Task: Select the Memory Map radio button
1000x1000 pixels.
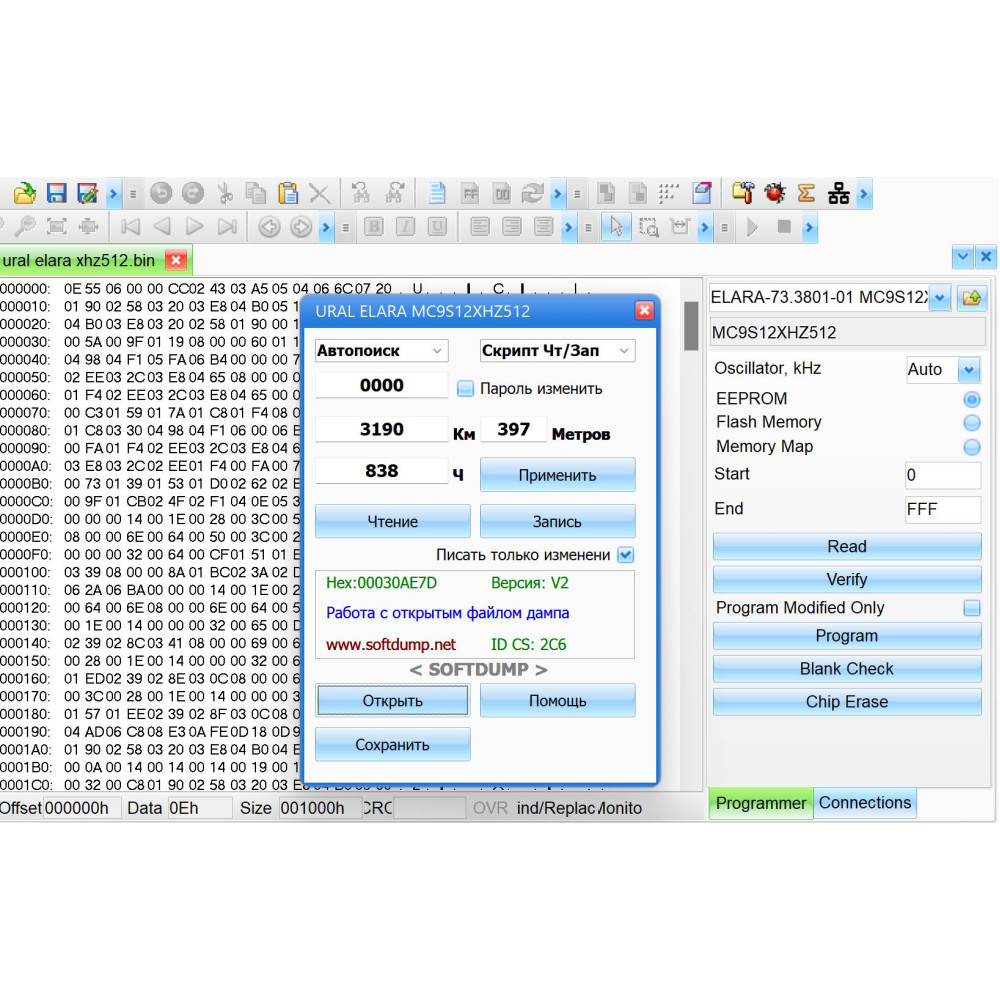Action: [x=972, y=447]
